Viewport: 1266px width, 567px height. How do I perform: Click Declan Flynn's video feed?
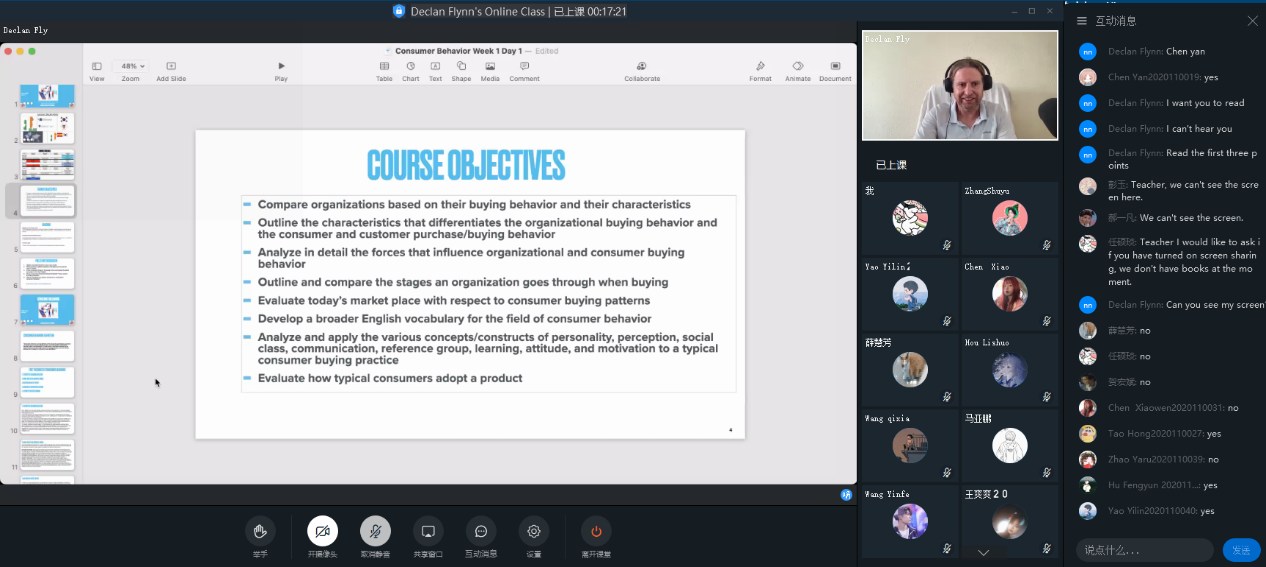click(959, 85)
